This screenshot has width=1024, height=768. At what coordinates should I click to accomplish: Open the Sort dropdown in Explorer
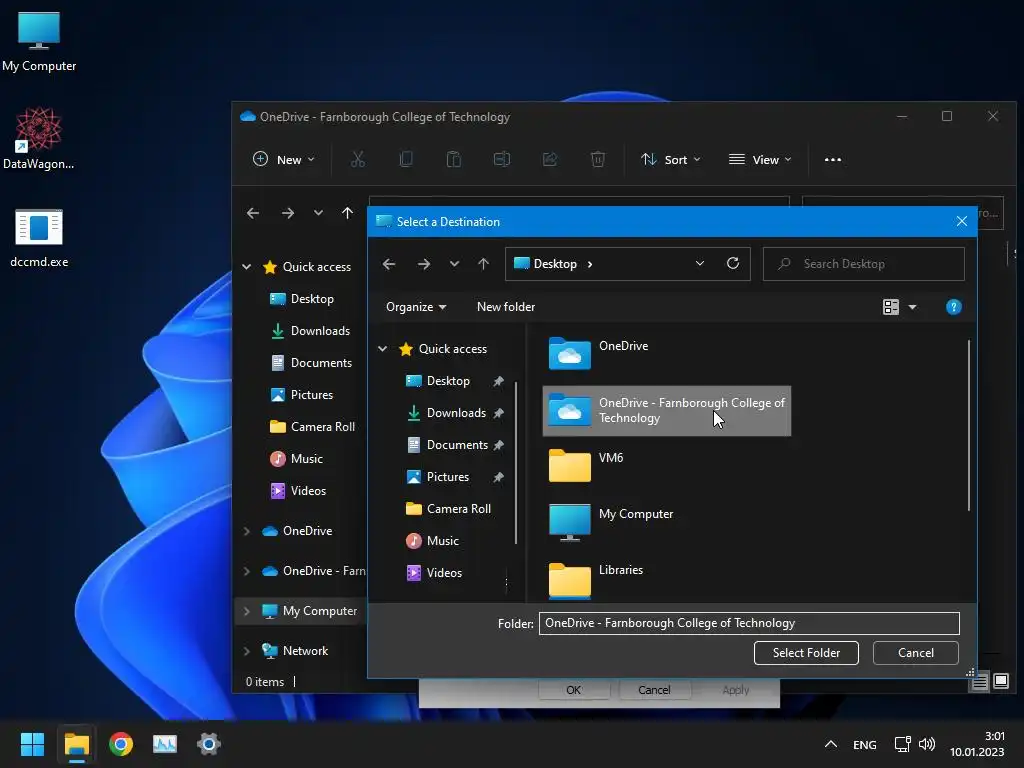(x=671, y=159)
